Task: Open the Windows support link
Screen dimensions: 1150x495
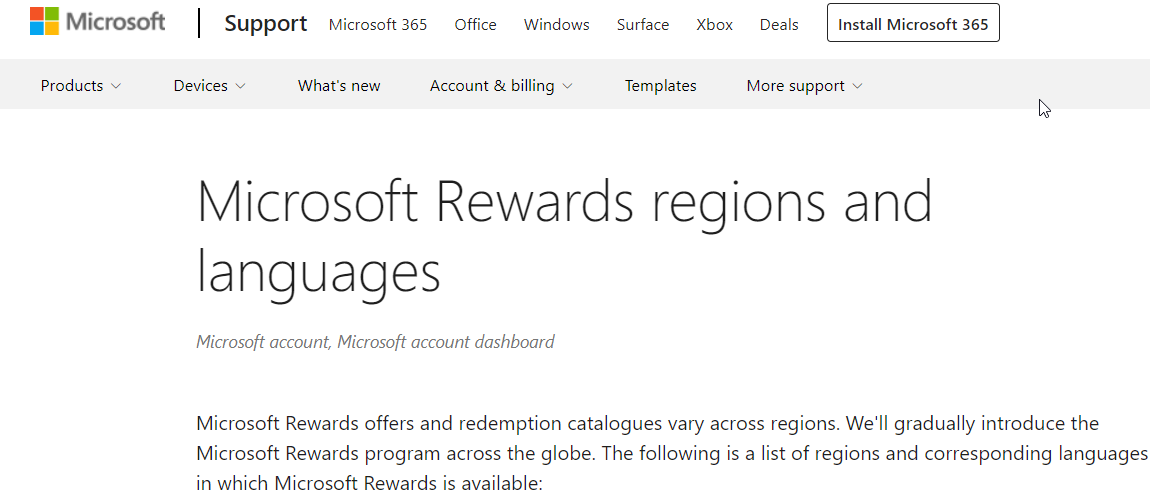Action: point(557,24)
